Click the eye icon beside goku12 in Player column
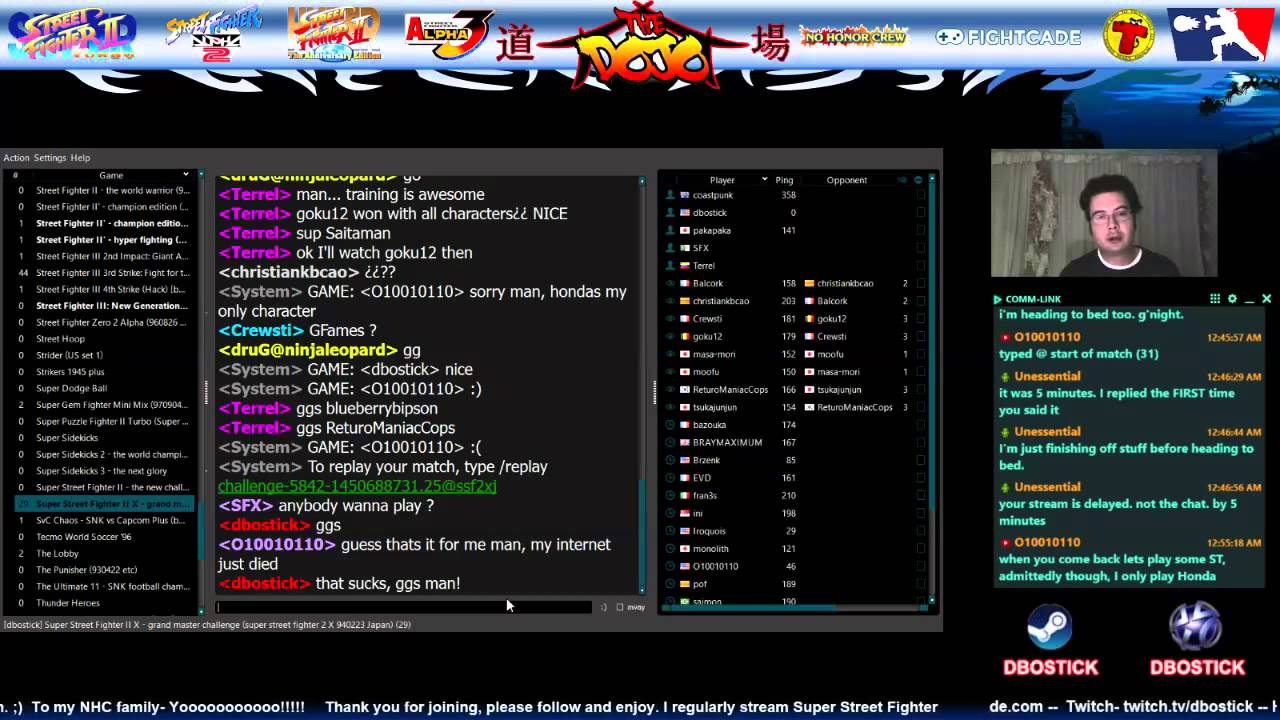 pyautogui.click(x=670, y=337)
